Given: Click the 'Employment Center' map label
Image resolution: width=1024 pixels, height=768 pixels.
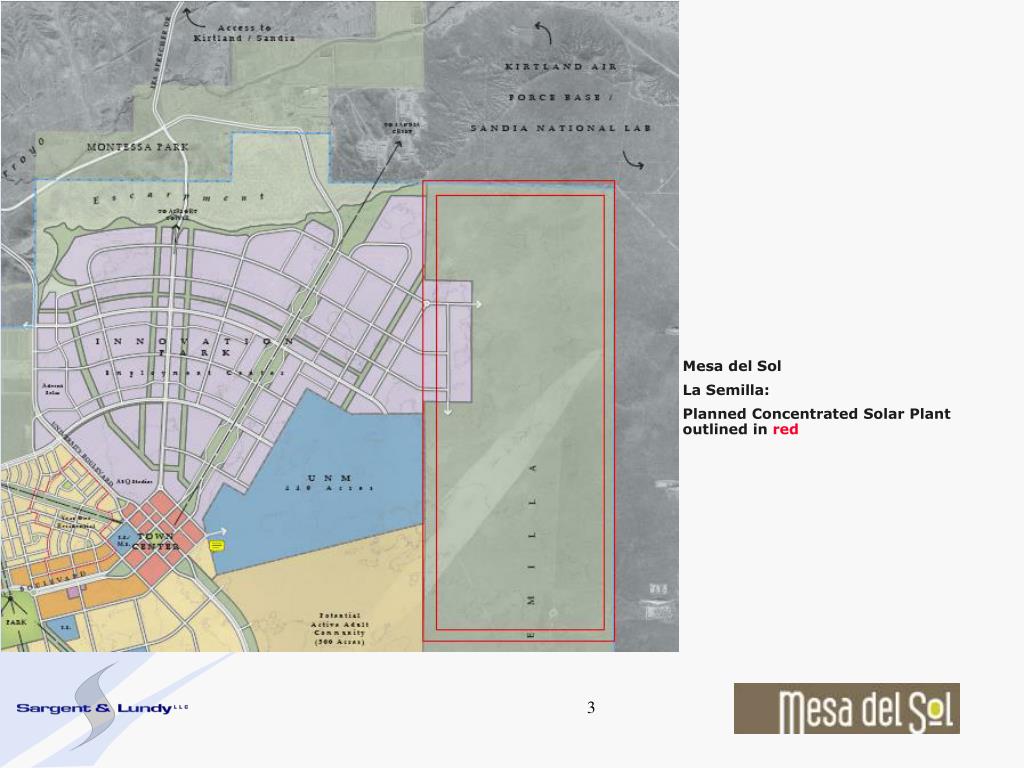Looking at the screenshot, I should [x=195, y=372].
